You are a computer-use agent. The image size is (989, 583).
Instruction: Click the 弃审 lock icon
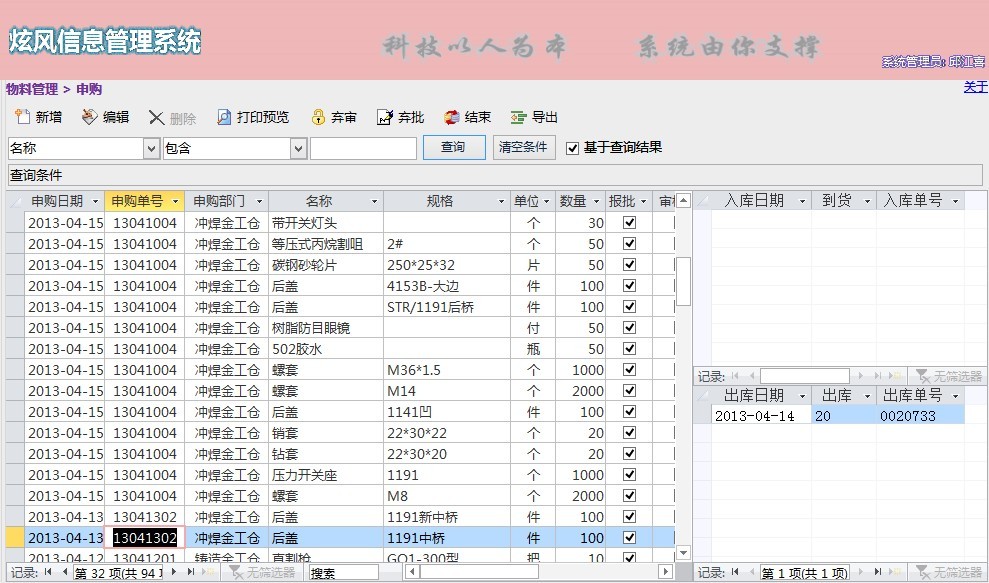coord(318,117)
